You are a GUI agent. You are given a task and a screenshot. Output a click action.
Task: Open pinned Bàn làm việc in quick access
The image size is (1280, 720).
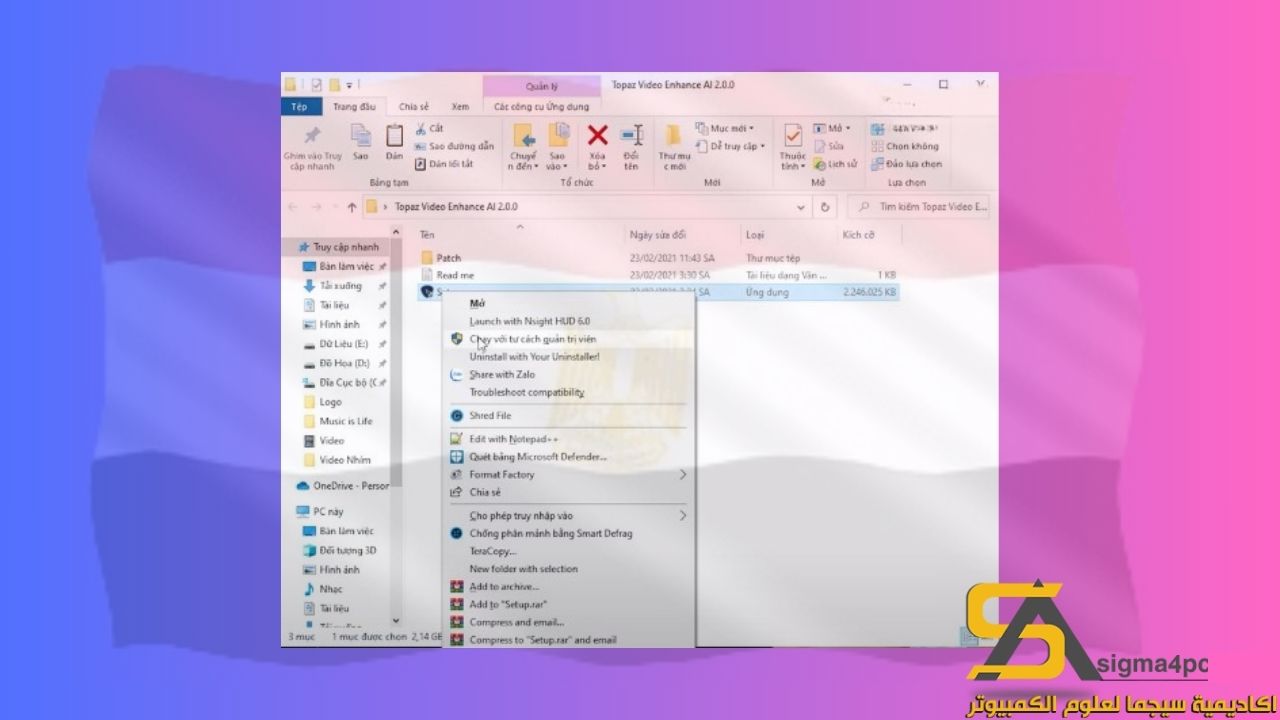click(x=346, y=267)
